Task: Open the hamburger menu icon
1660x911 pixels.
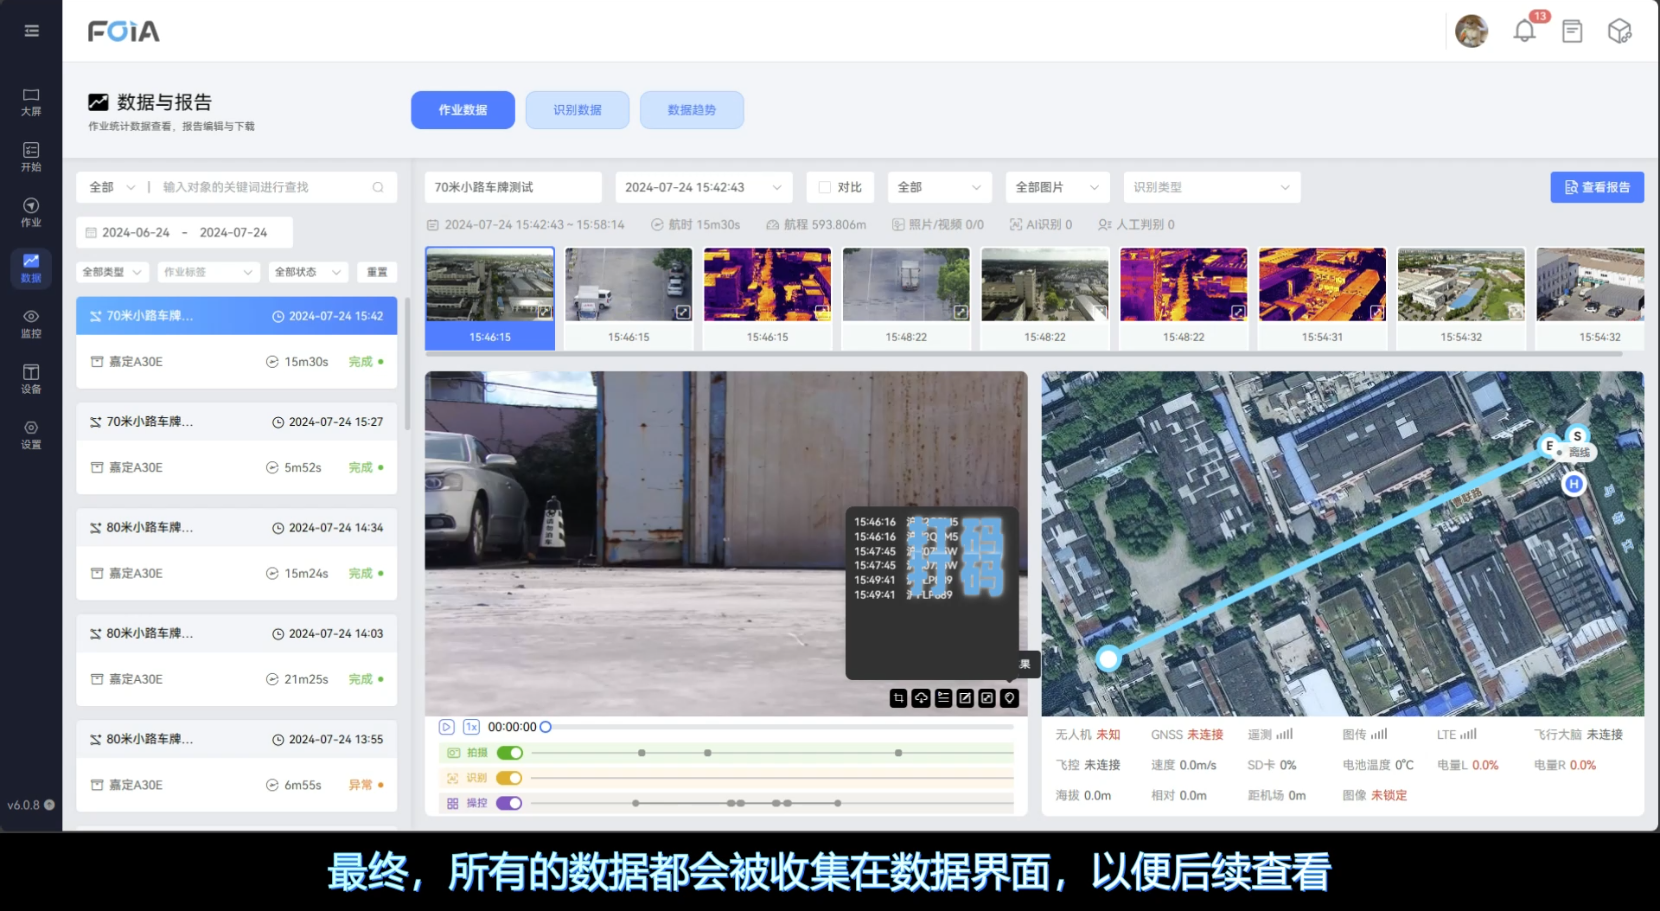Action: pyautogui.click(x=31, y=31)
